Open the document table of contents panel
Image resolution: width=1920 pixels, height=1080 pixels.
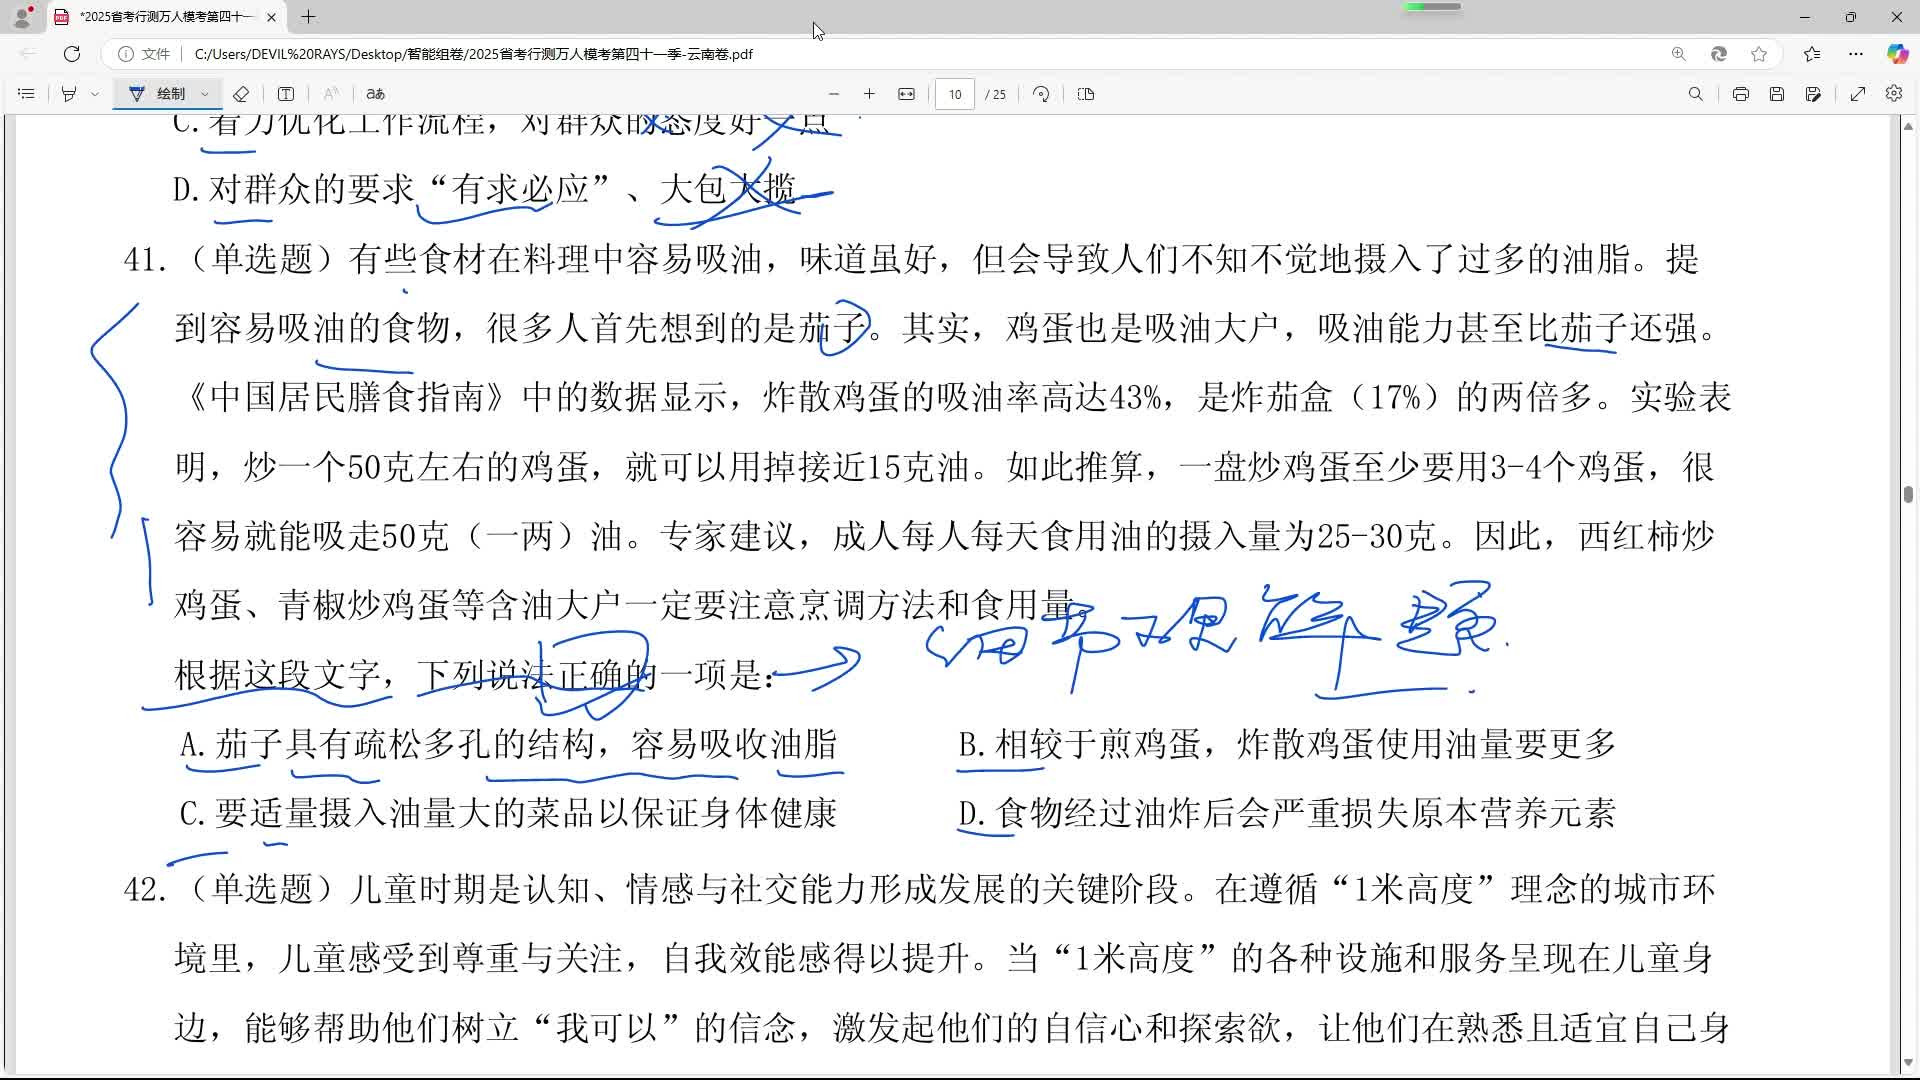coord(26,93)
